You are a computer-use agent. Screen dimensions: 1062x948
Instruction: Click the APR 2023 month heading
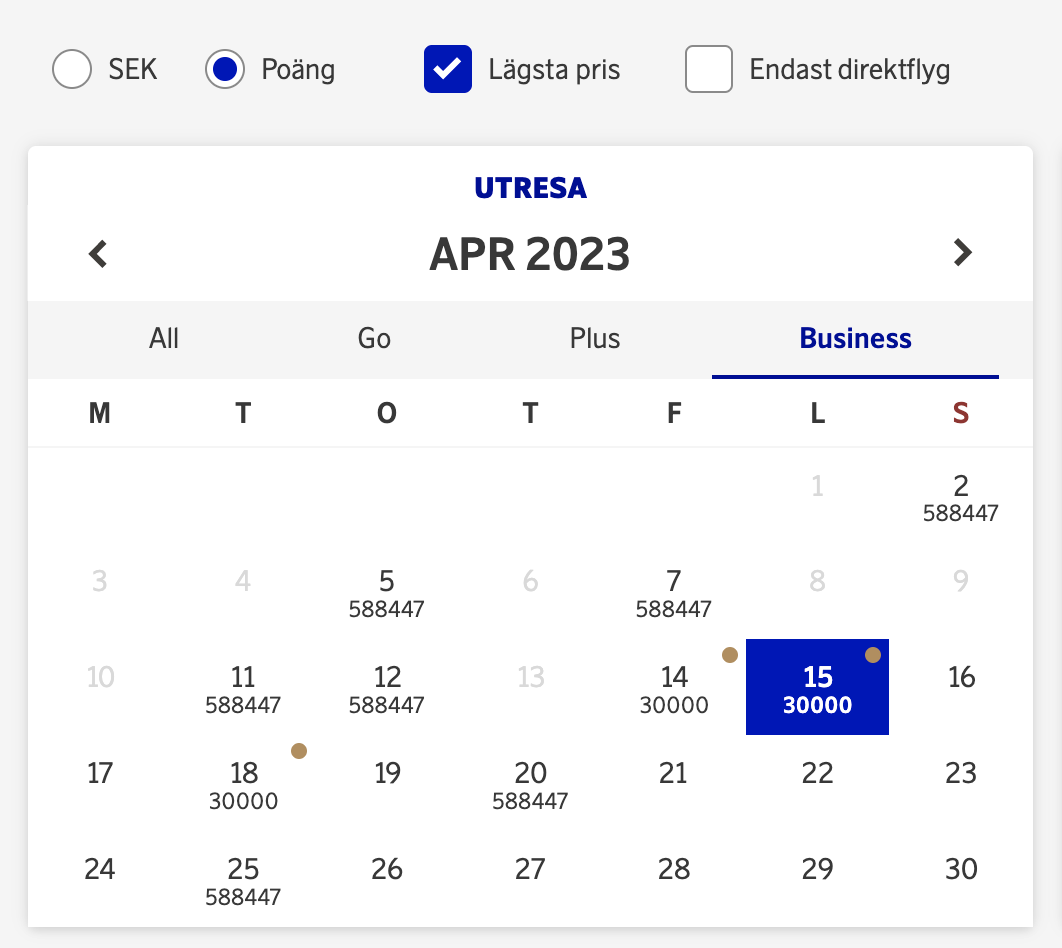(x=530, y=255)
